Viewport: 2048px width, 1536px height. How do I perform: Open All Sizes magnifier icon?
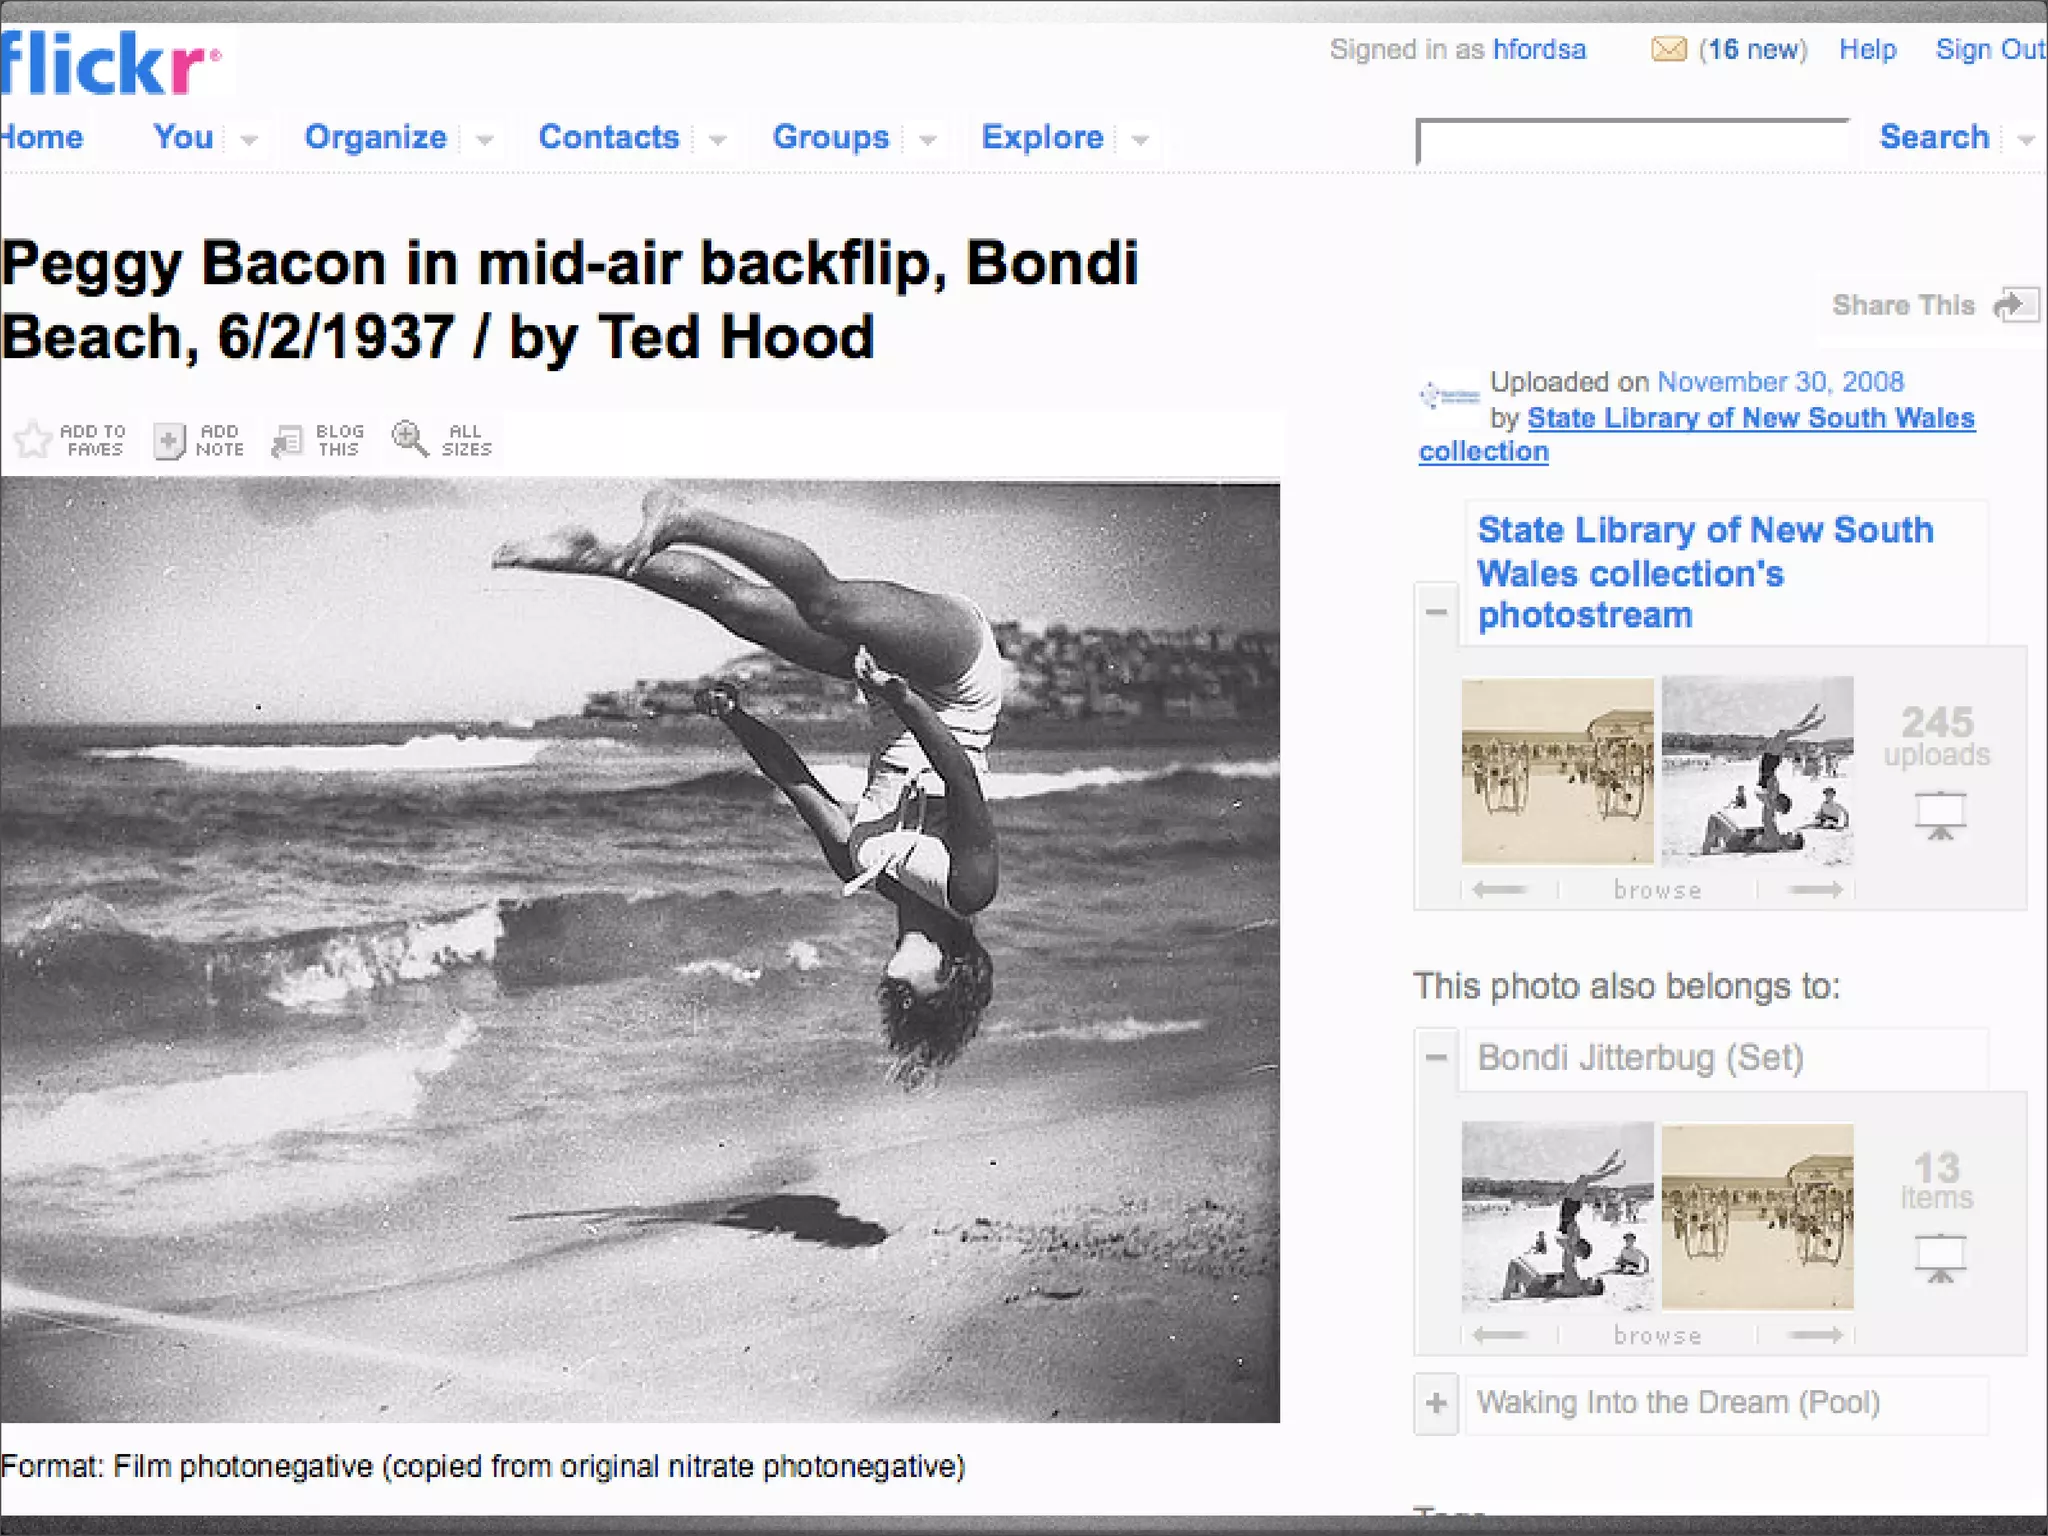[x=409, y=438]
